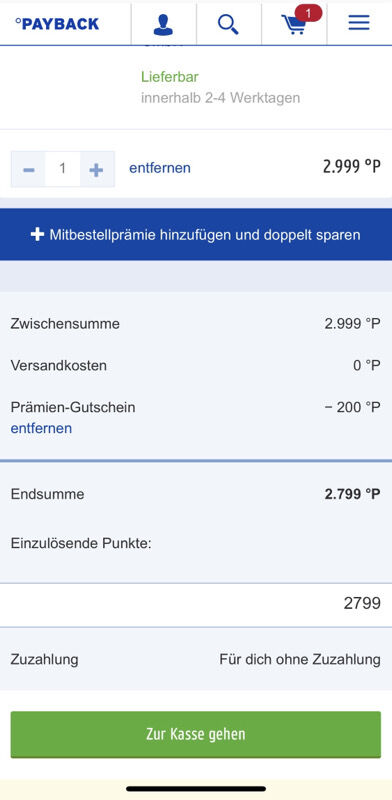Go to checkout with Zur Kasse gehen
The width and height of the screenshot is (392, 800).
click(x=196, y=734)
